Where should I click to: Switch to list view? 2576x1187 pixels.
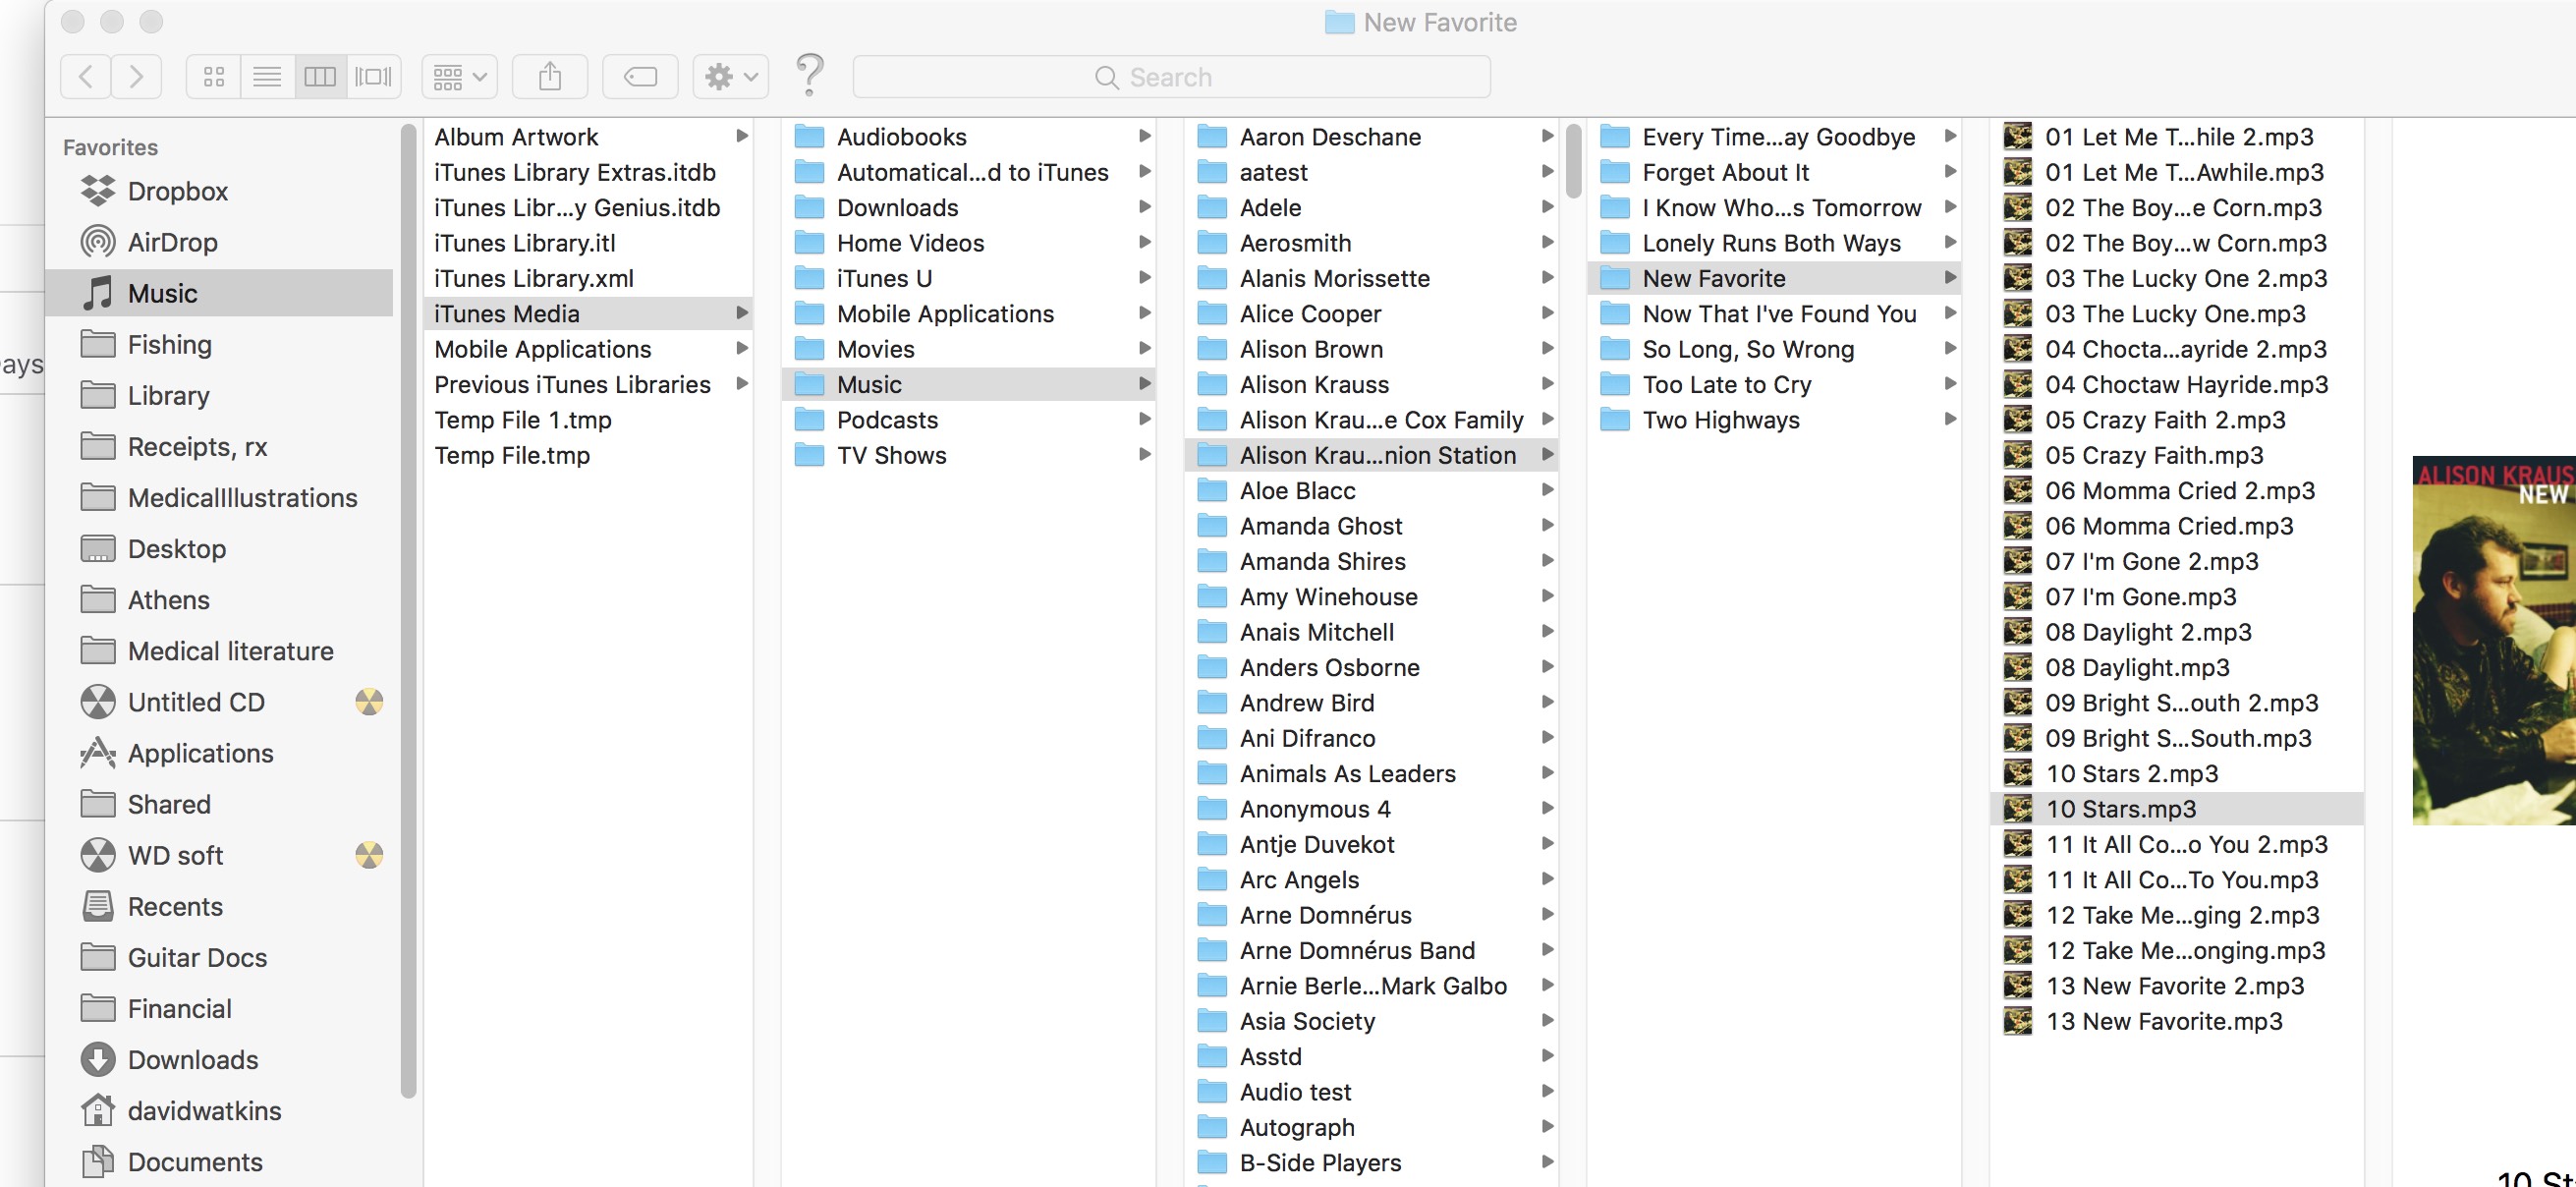coord(267,77)
